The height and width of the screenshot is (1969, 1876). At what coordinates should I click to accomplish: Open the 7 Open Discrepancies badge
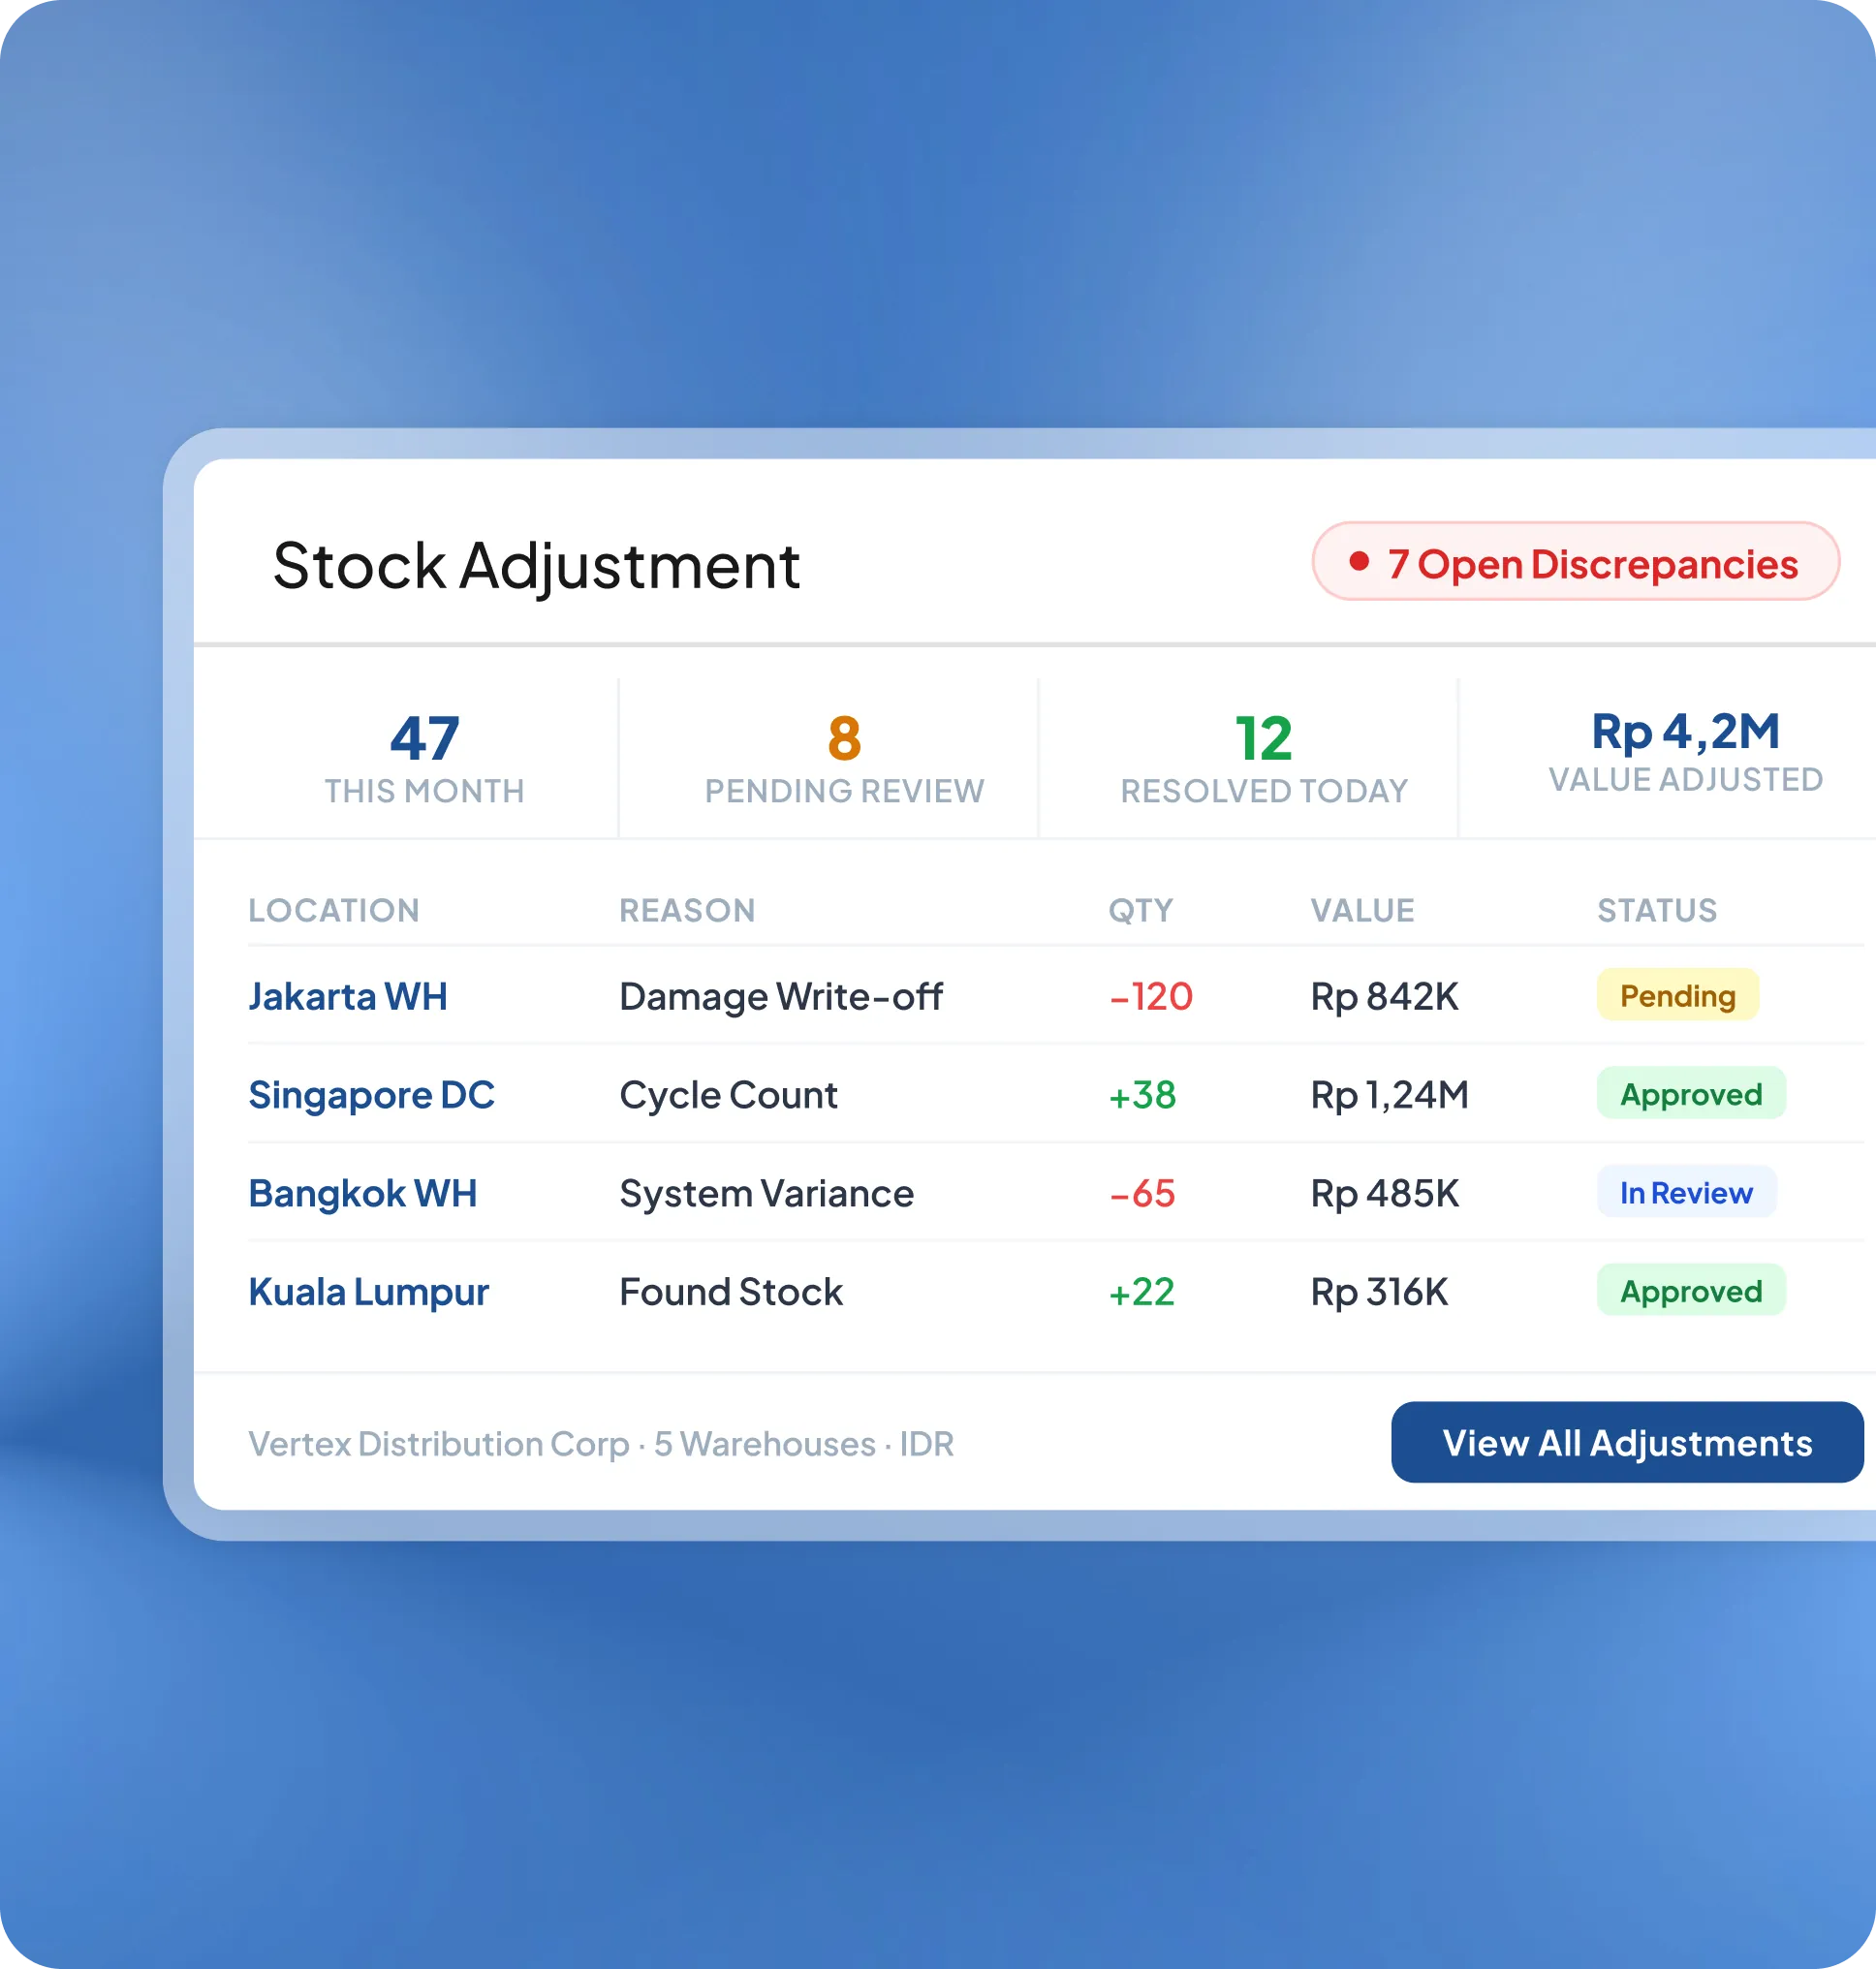pyautogui.click(x=1575, y=561)
